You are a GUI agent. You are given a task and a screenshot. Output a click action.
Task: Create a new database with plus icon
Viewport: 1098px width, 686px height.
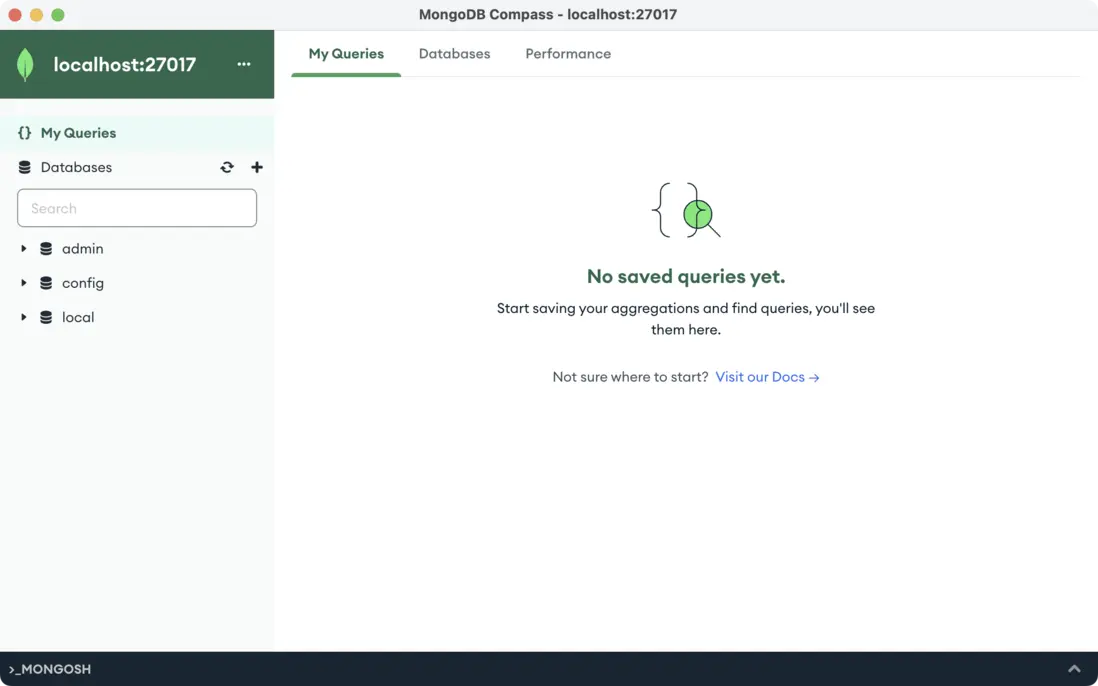(x=257, y=167)
